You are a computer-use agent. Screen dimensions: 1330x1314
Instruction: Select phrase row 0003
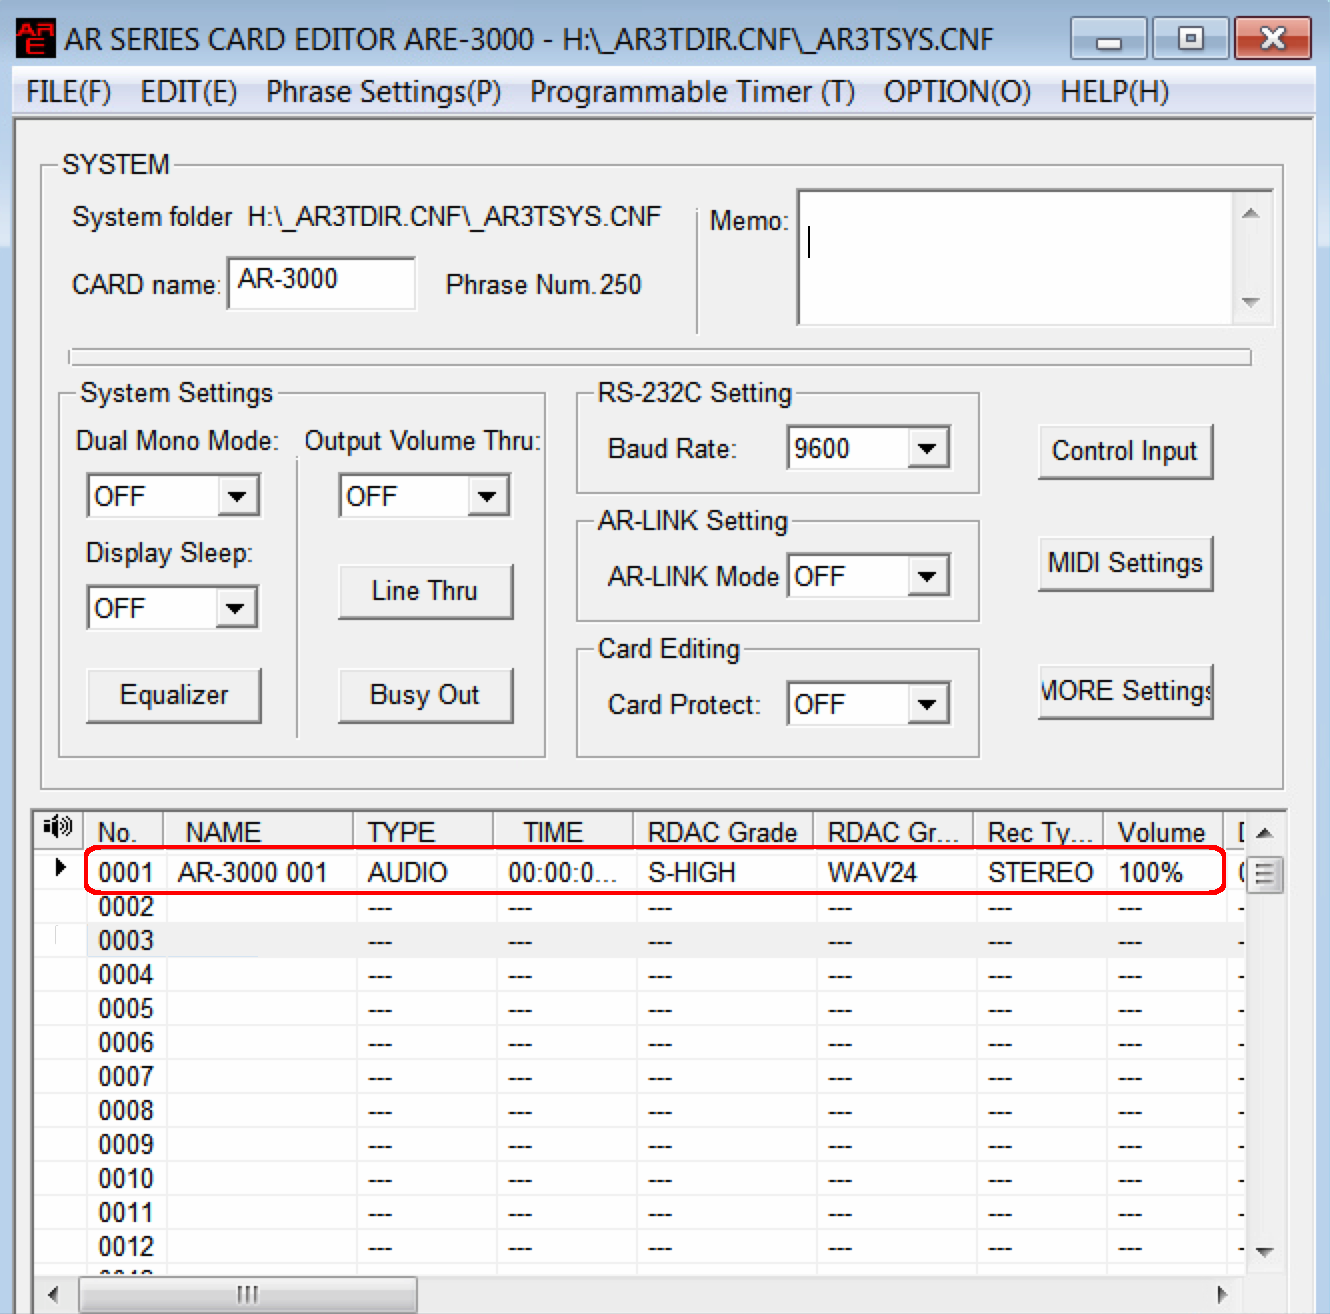coord(640,941)
